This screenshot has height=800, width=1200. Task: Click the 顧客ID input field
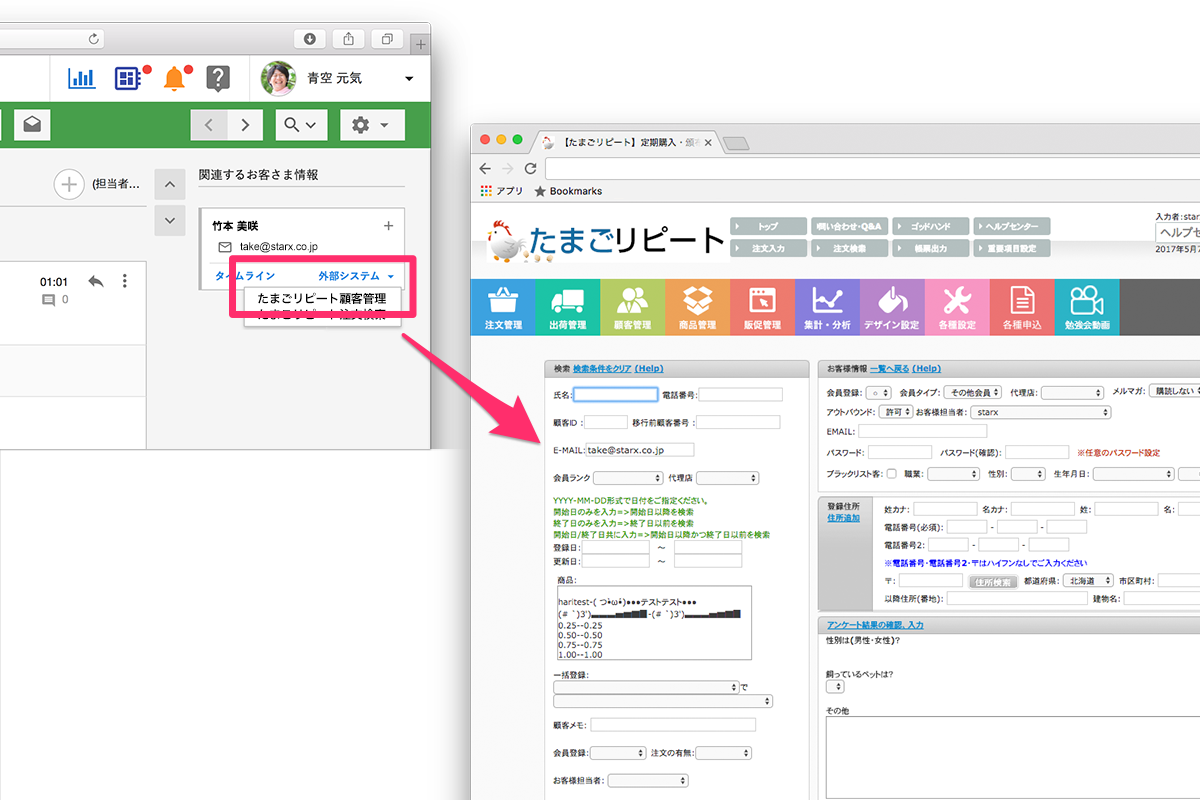point(605,422)
